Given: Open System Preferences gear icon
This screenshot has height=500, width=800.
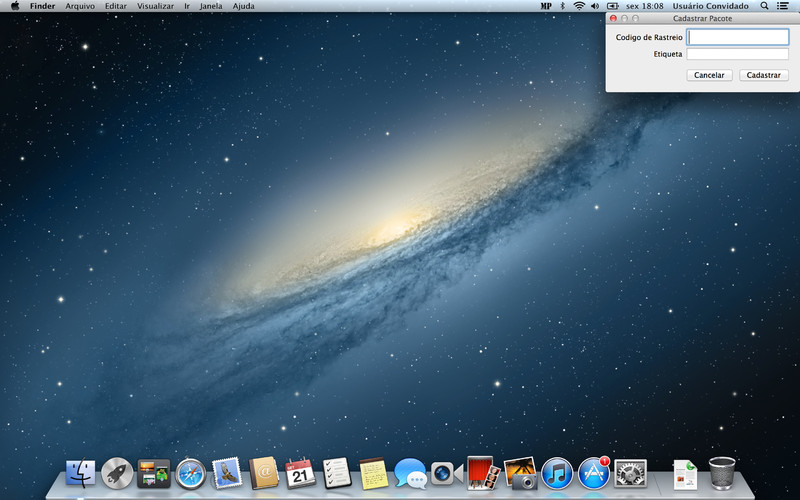Looking at the screenshot, I should pos(630,473).
